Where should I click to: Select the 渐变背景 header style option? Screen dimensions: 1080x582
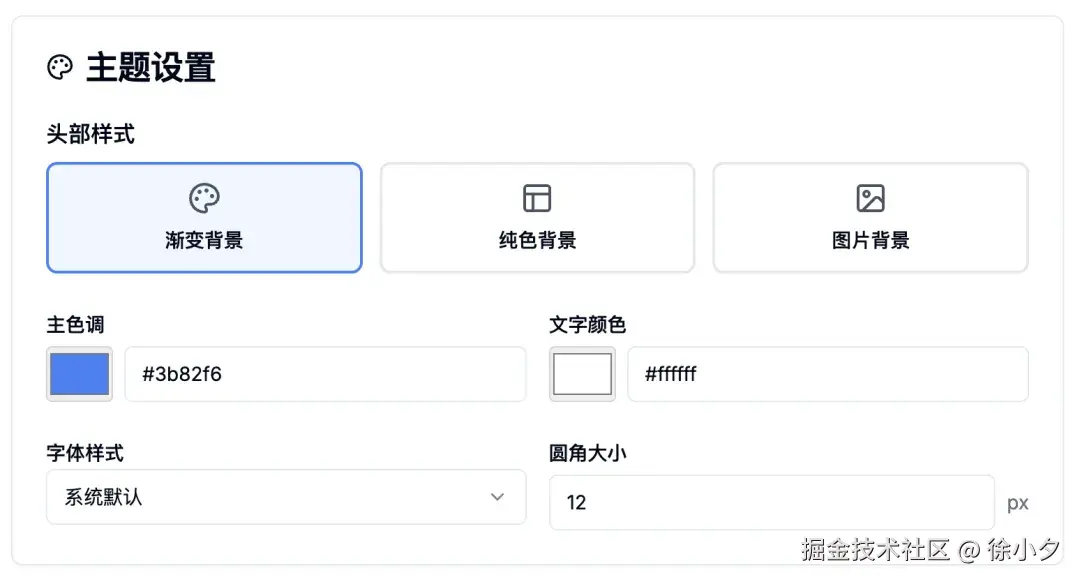click(203, 217)
